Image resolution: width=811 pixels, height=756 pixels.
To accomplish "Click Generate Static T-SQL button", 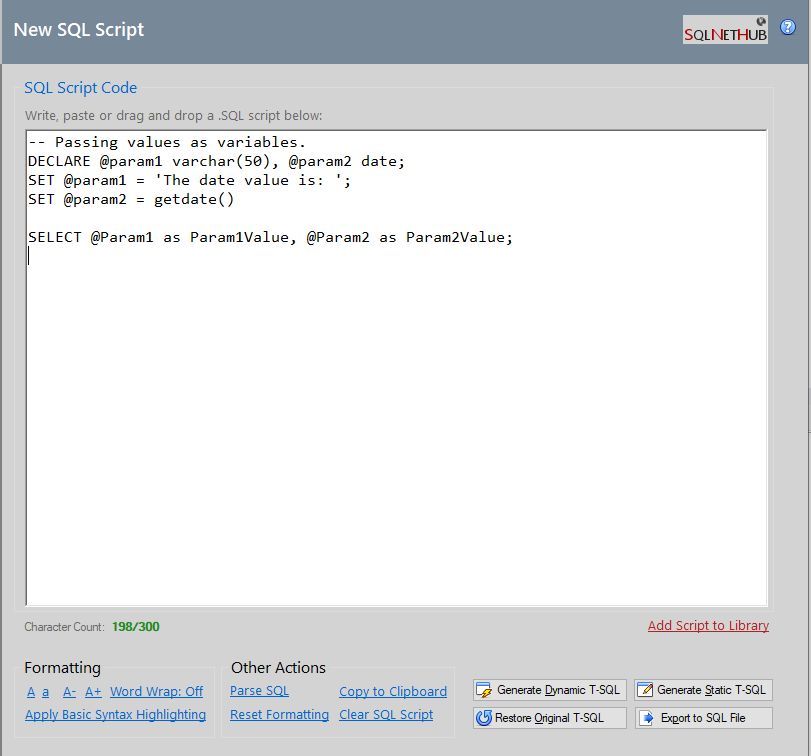I will pos(703,690).
